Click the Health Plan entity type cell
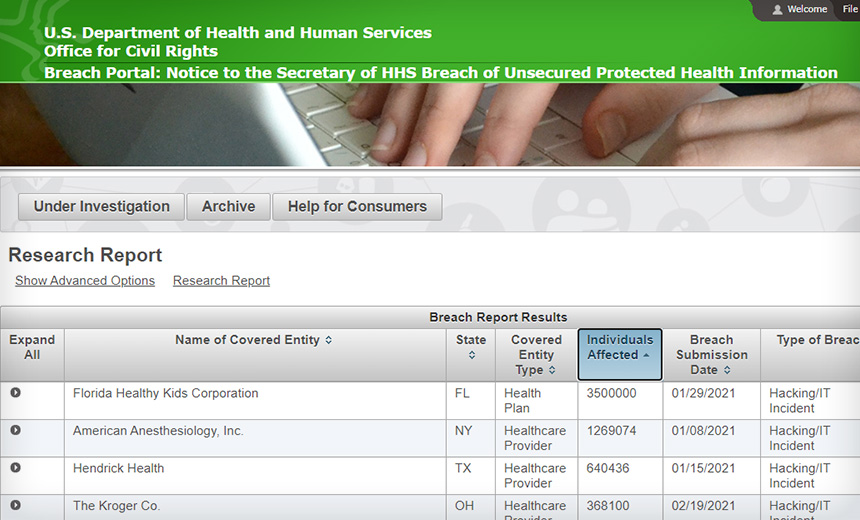Screen dimensions: 860x520 point(536,400)
